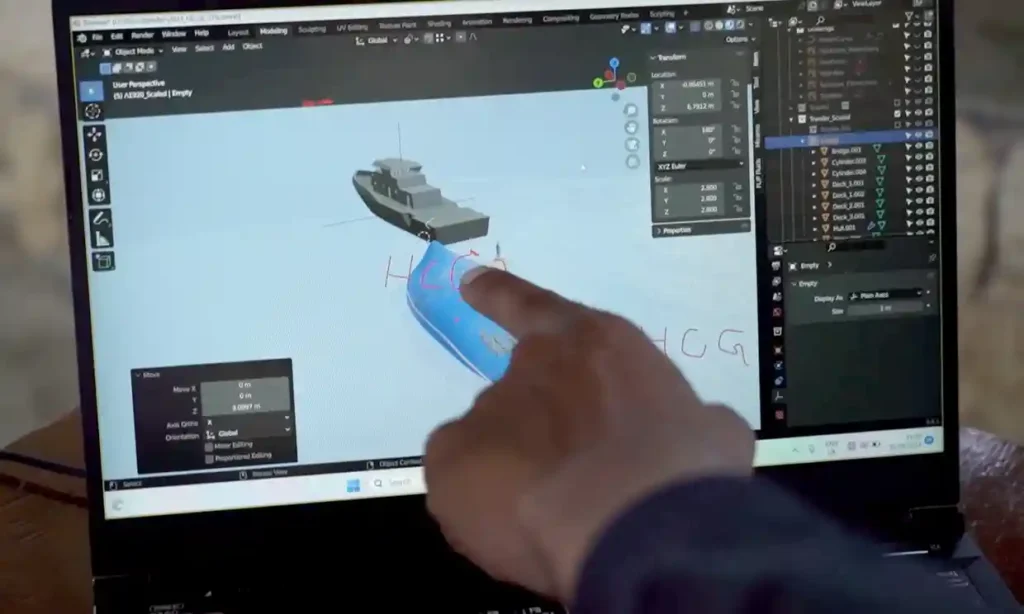This screenshot has width=1024, height=614.
Task: Open the viewport Add menu
Action: pos(228,47)
